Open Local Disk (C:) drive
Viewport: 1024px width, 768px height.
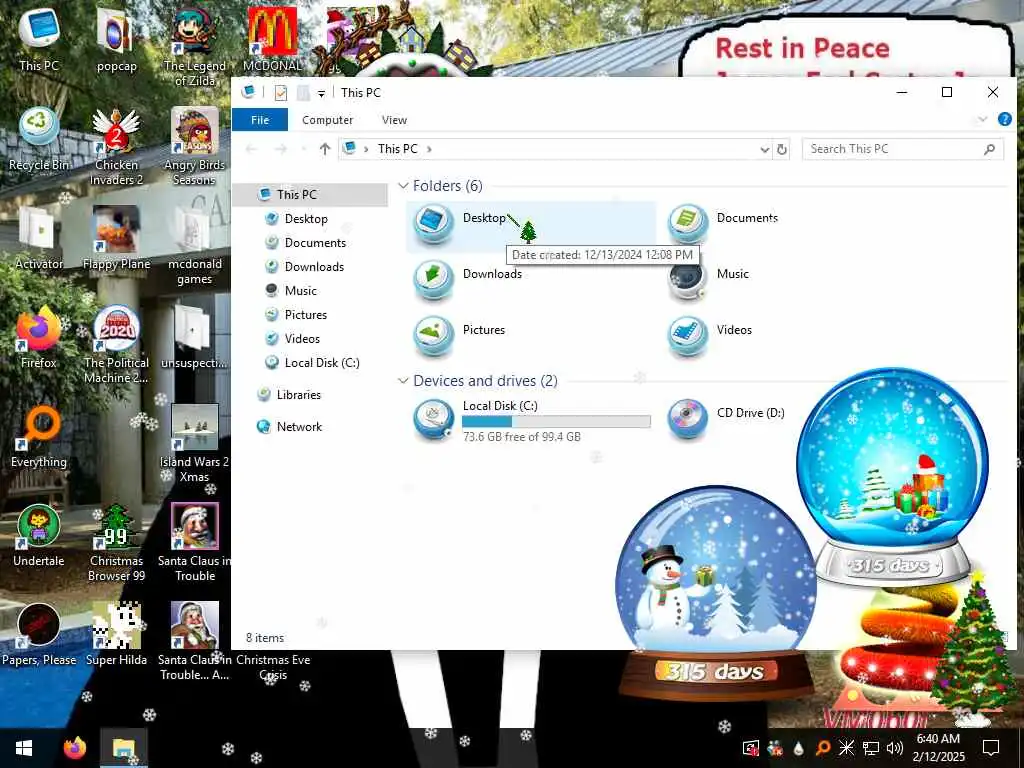pos(532,420)
